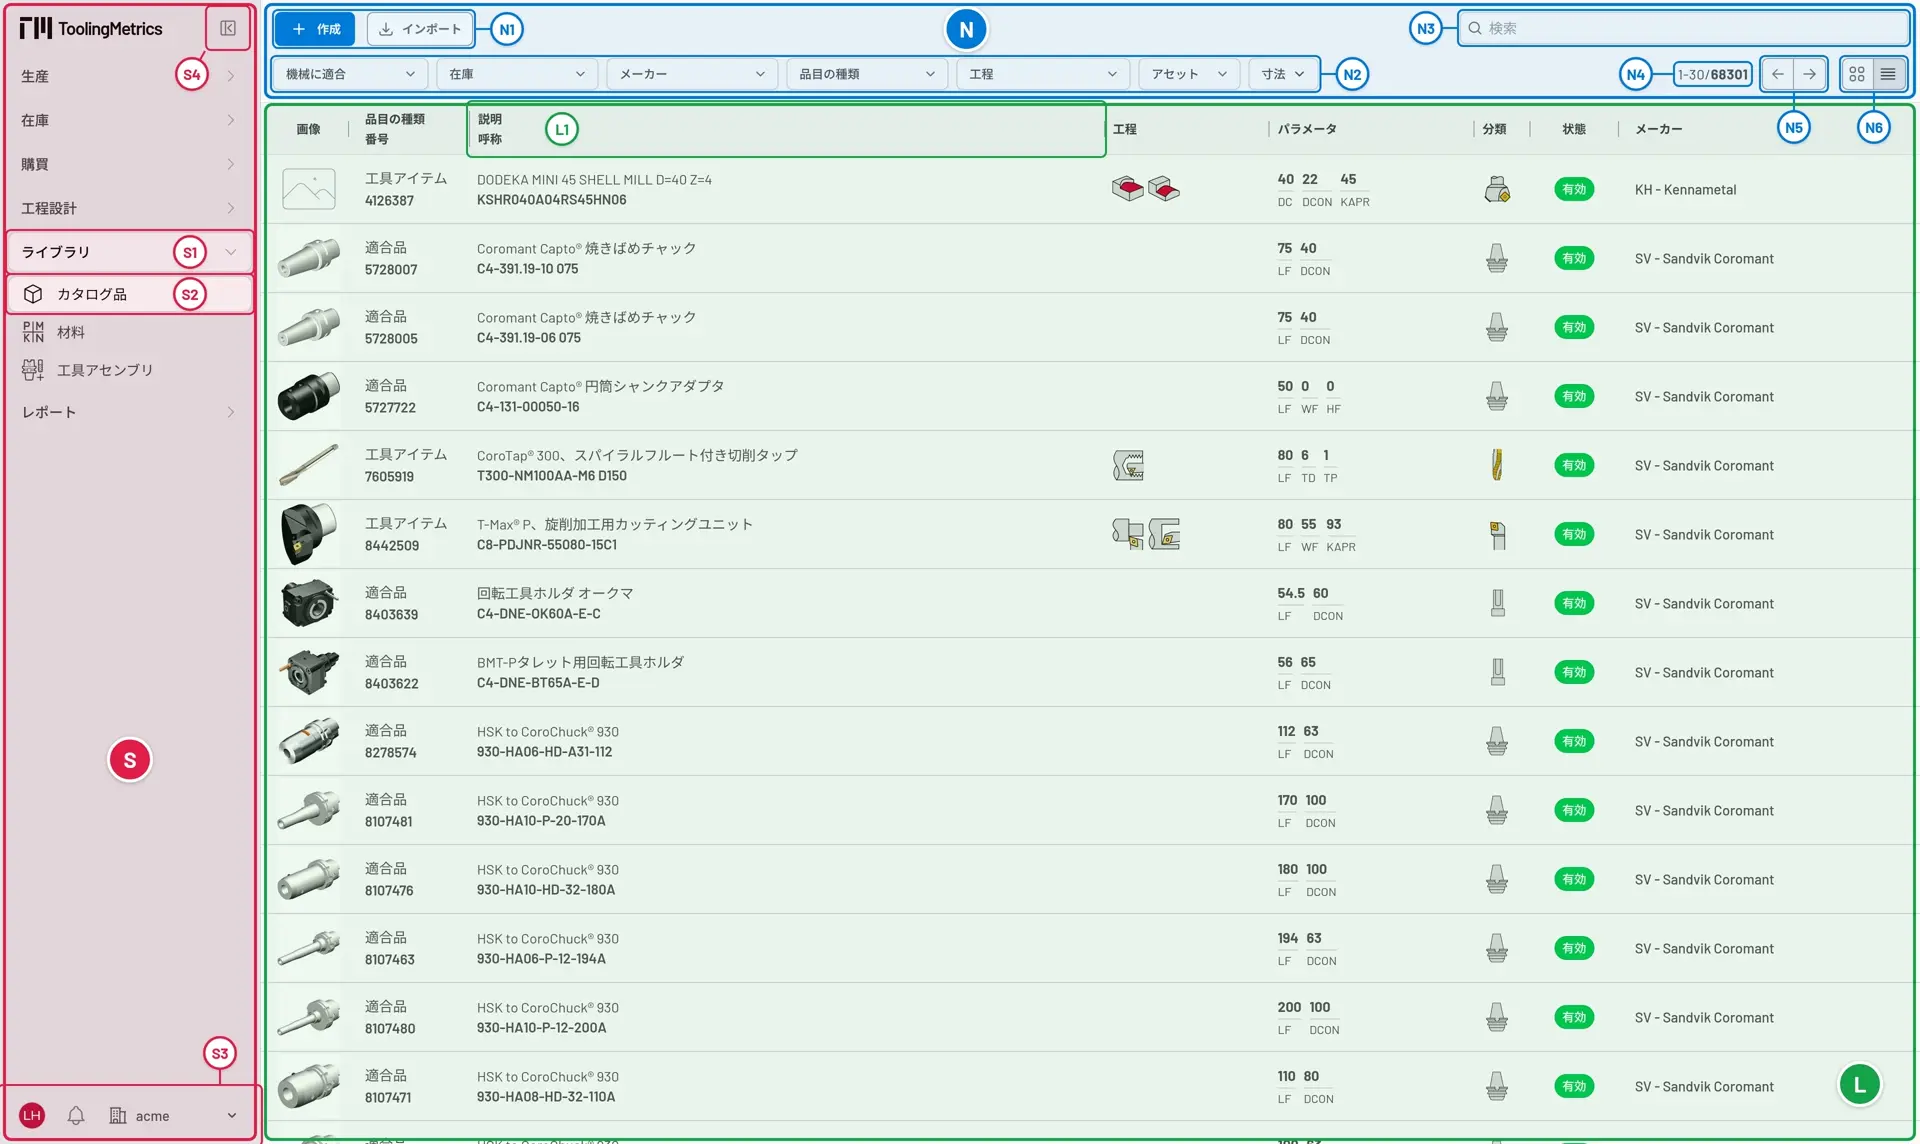The image size is (1920, 1144).
Task: Click the 説明 呼称 column header
Action: coord(490,129)
